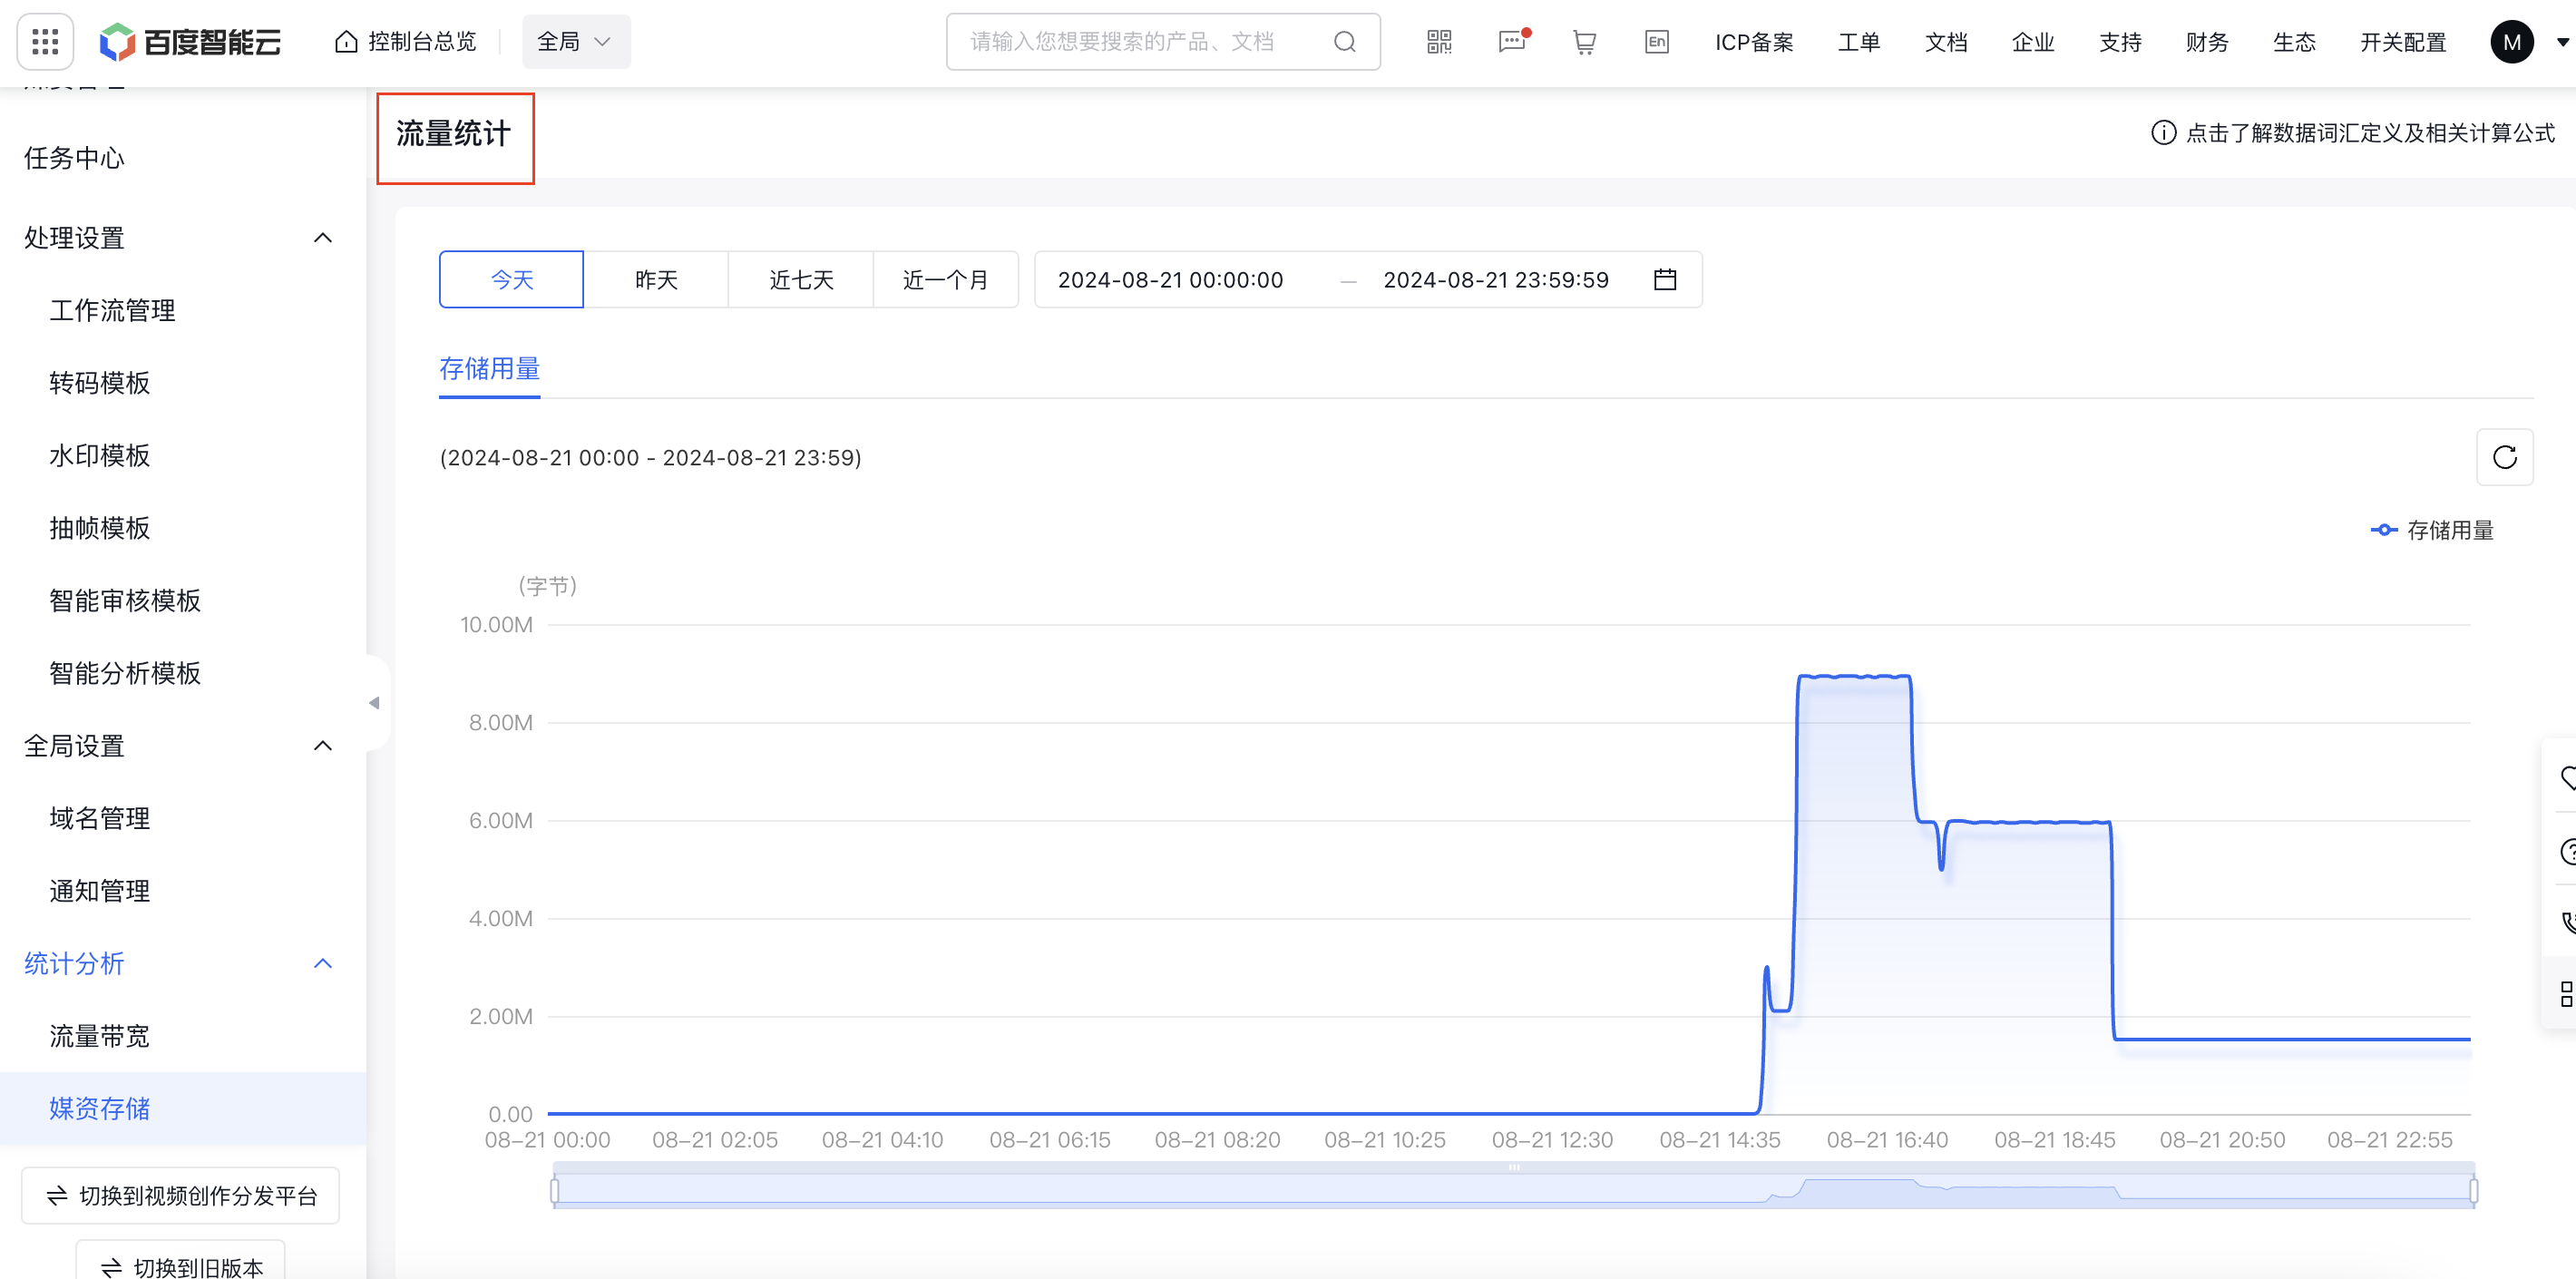This screenshot has width=2576, height=1279.
Task: Open 工作流管理 in the sidebar
Action: 112,311
